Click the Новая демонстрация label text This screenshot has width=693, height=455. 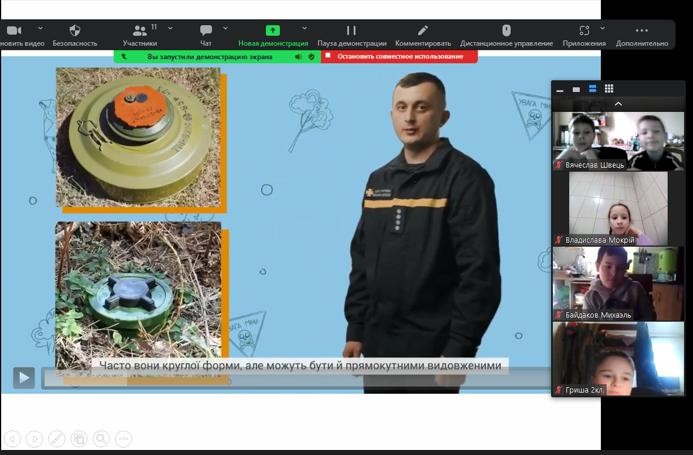[273, 43]
